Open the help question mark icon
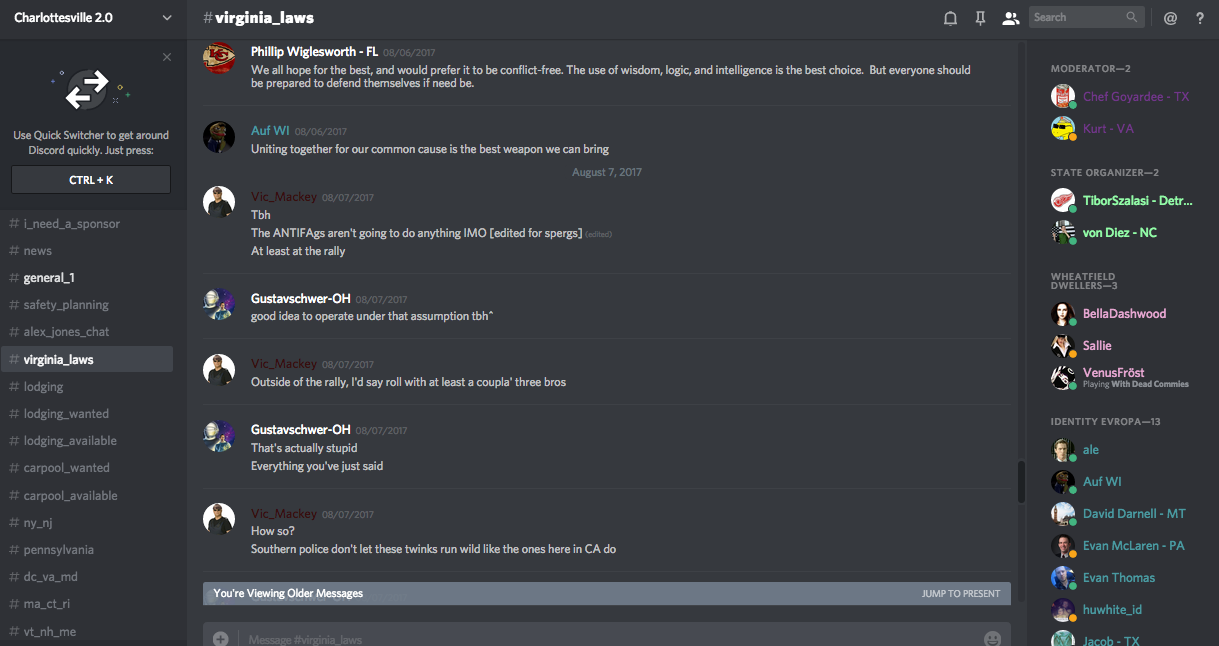 (1200, 18)
